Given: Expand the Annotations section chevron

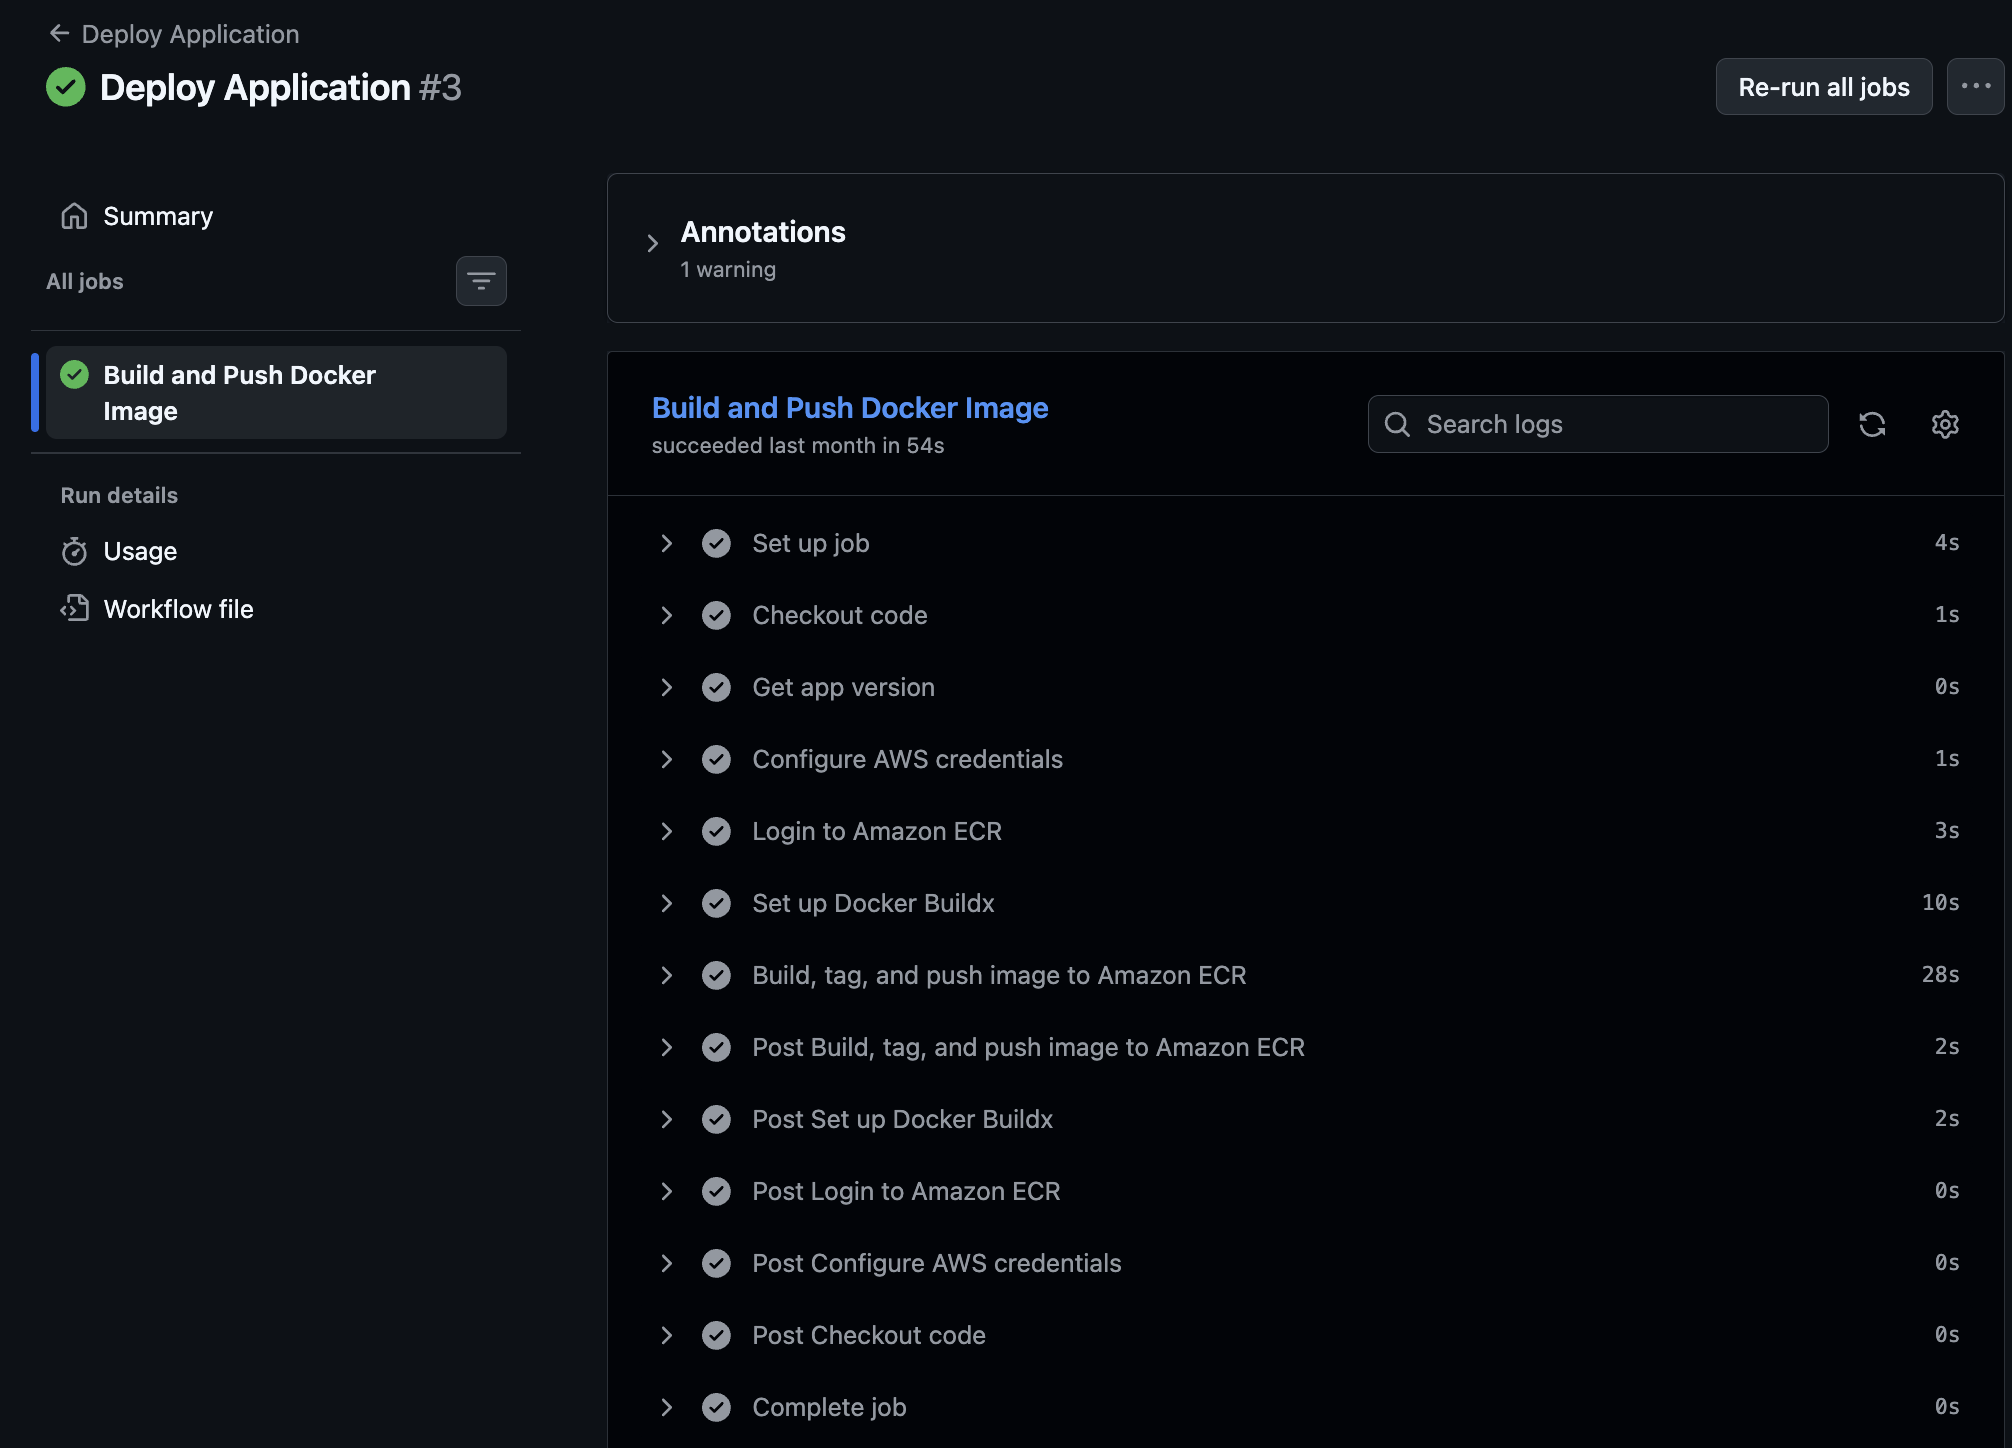Looking at the screenshot, I should pos(652,243).
